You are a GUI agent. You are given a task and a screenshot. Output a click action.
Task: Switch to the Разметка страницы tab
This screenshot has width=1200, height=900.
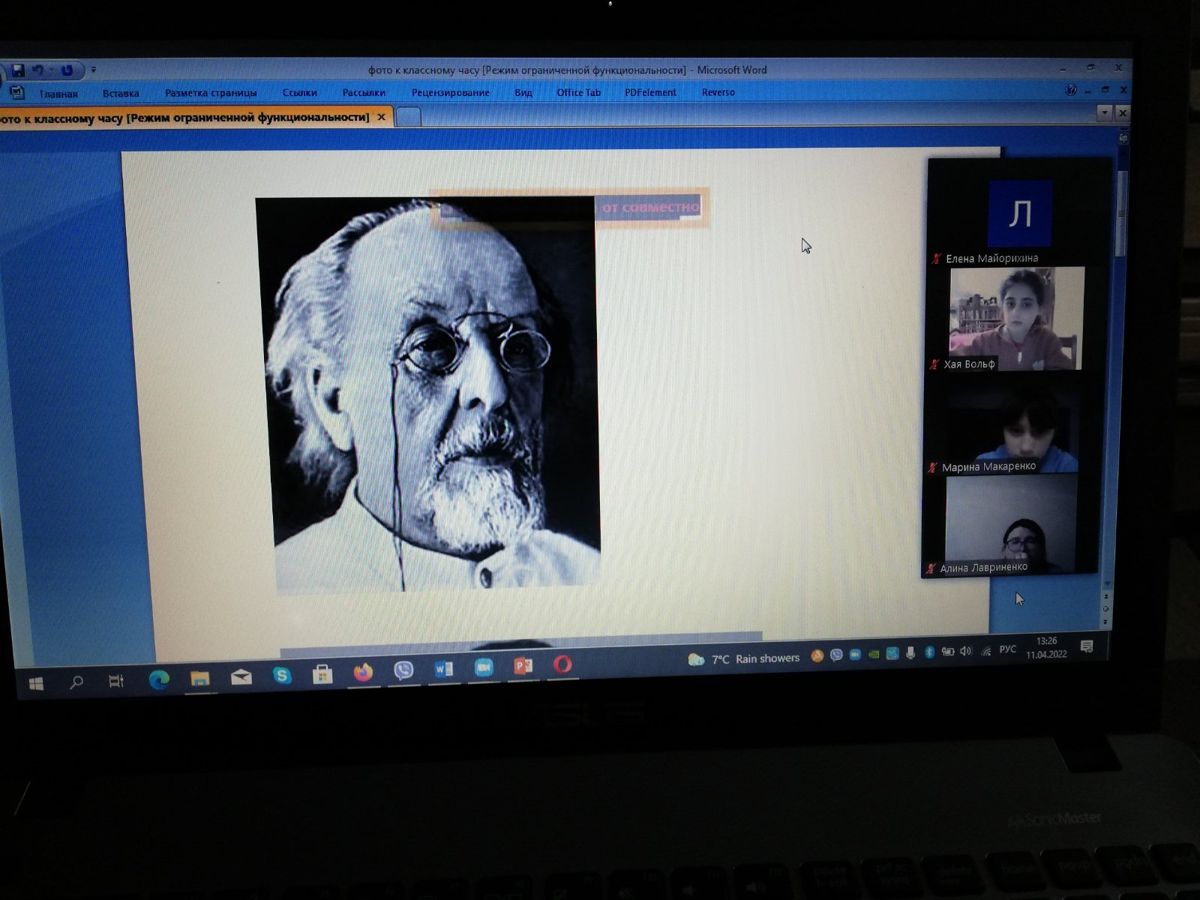click(211, 93)
